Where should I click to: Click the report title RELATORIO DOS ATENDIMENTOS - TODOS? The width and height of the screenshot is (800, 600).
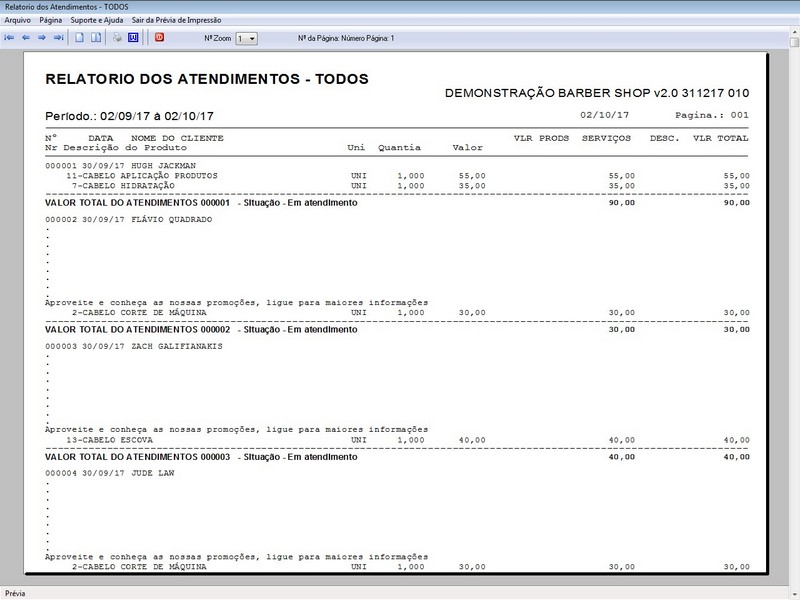207,79
